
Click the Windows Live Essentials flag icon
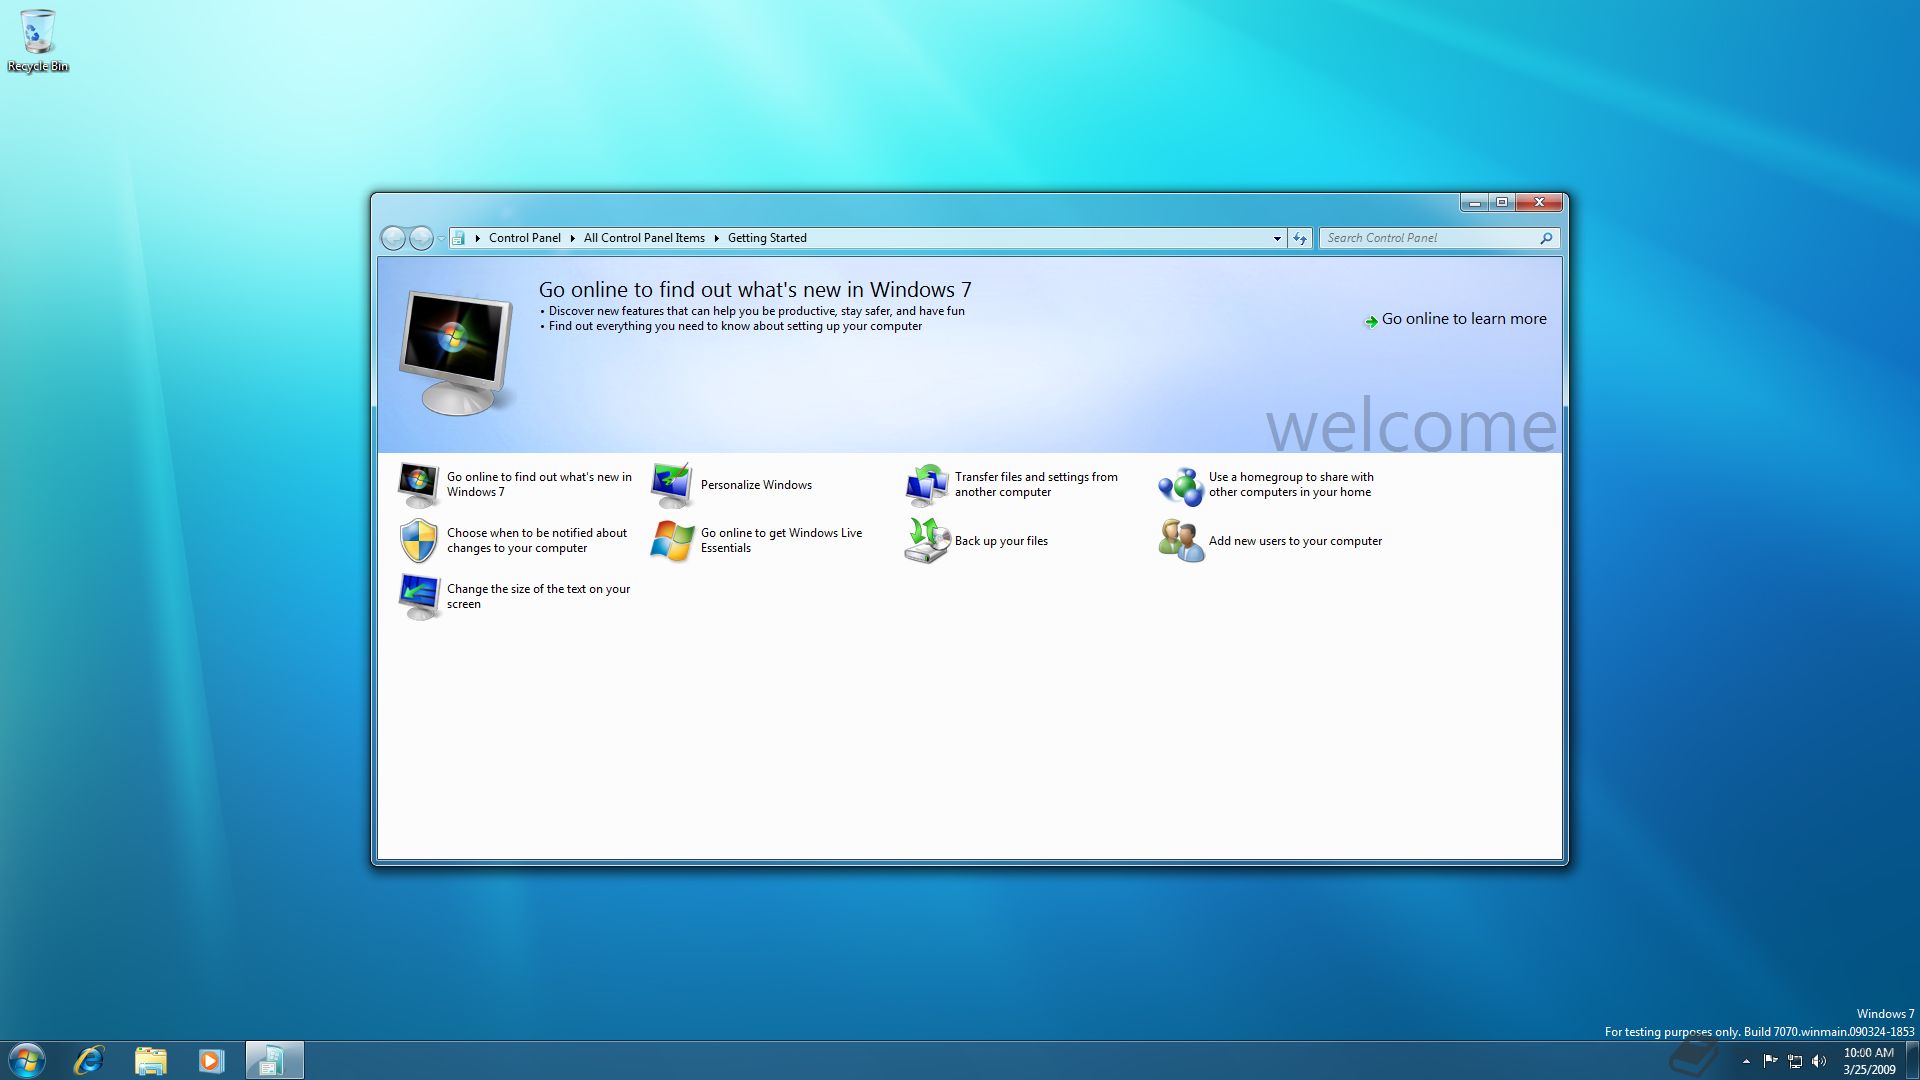[x=672, y=541]
